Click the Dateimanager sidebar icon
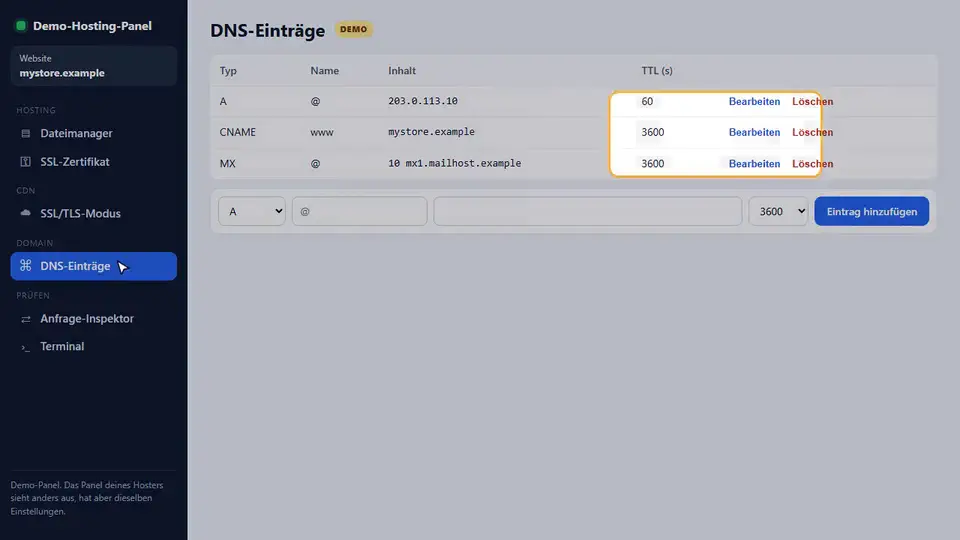The width and height of the screenshot is (960, 540). click(x=26, y=133)
